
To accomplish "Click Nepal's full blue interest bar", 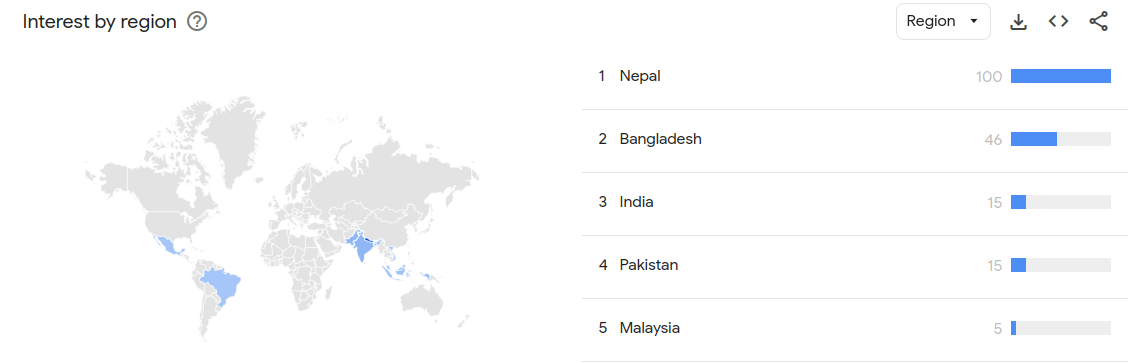I will point(1060,76).
